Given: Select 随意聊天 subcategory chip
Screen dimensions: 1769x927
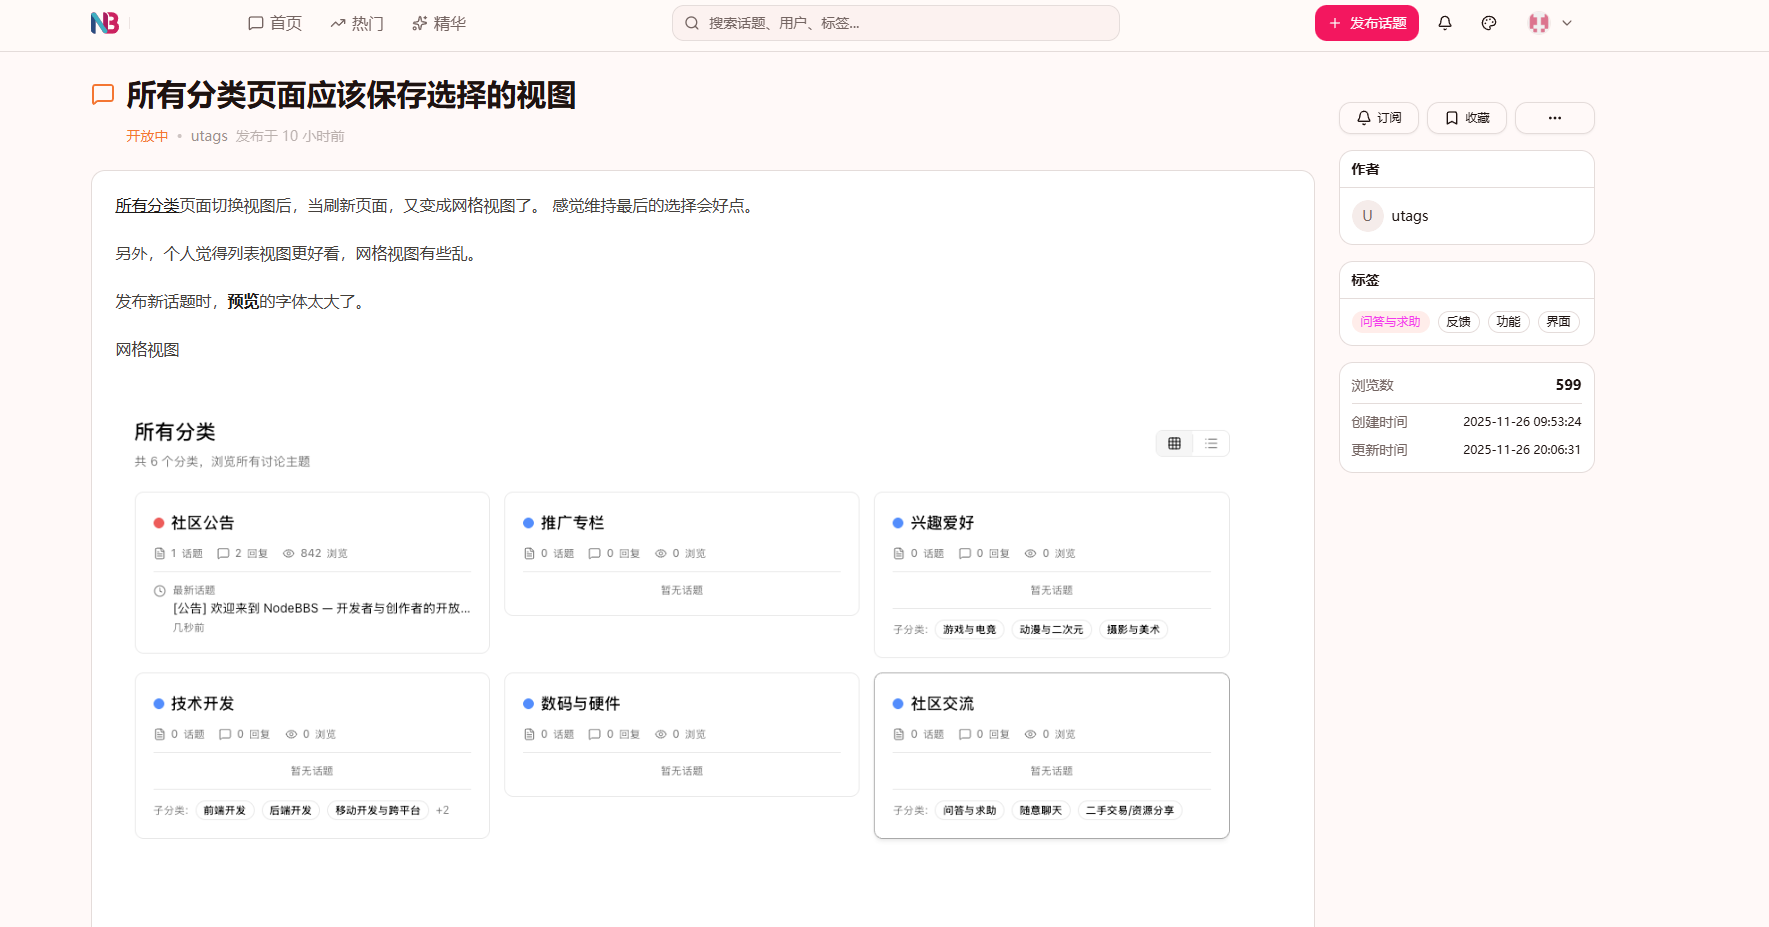Looking at the screenshot, I should [x=1041, y=811].
